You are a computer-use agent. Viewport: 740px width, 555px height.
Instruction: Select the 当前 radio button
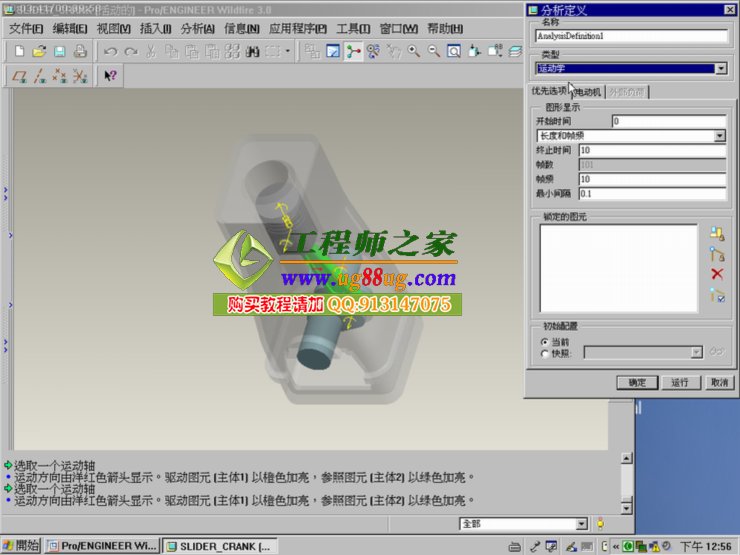(544, 341)
